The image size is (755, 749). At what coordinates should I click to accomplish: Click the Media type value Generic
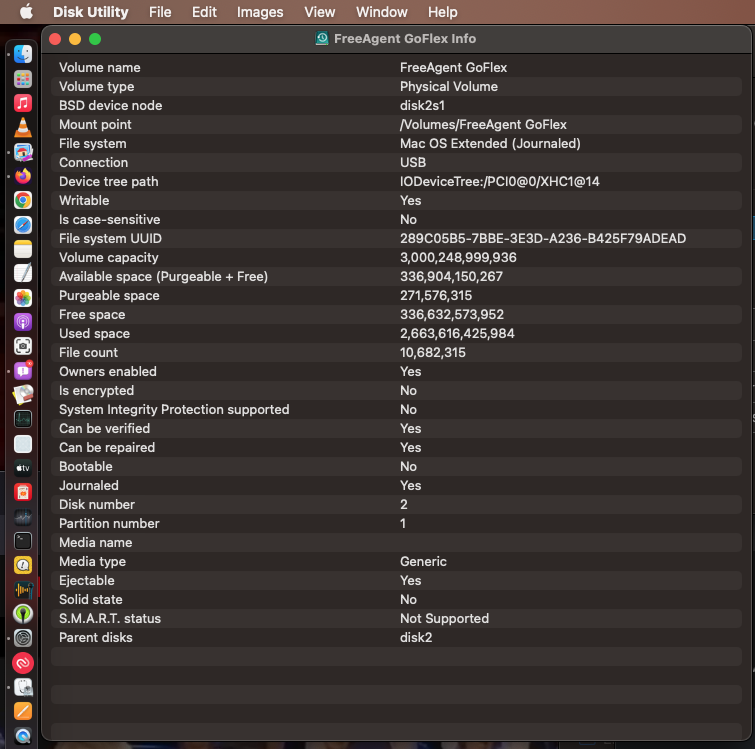point(423,562)
